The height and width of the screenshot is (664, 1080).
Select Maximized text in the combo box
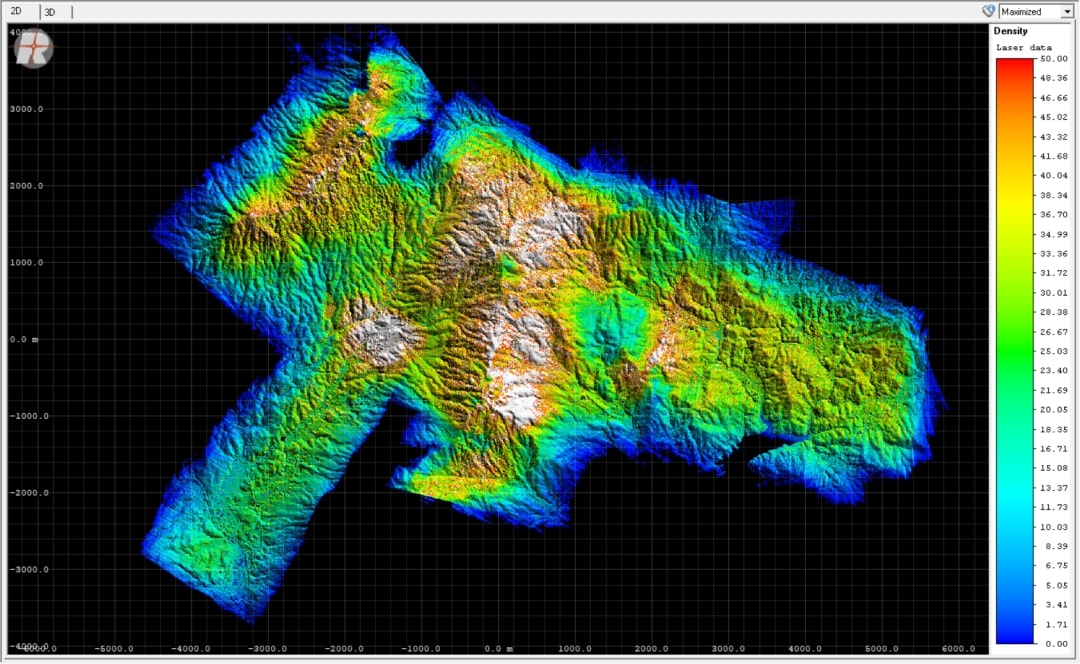point(1022,11)
